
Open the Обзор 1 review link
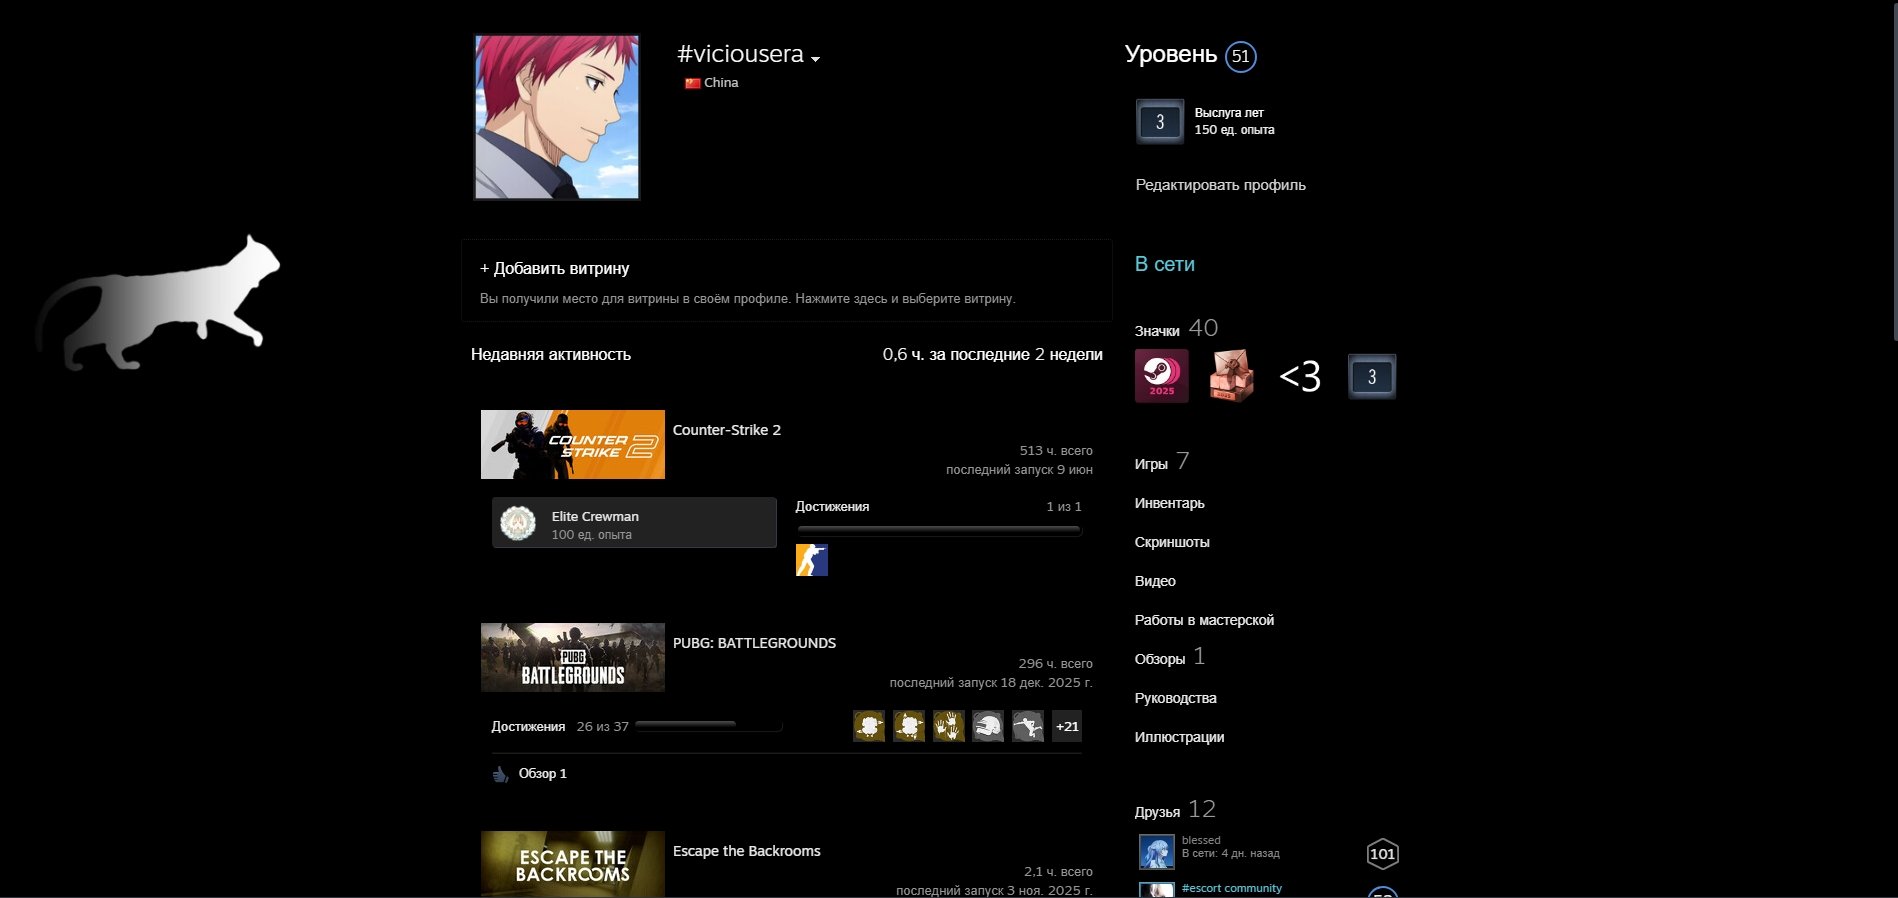[543, 774]
